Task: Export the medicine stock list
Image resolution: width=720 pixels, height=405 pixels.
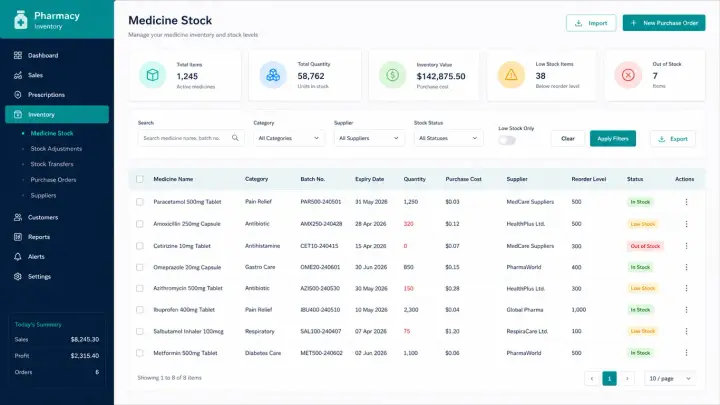Action: (x=673, y=139)
